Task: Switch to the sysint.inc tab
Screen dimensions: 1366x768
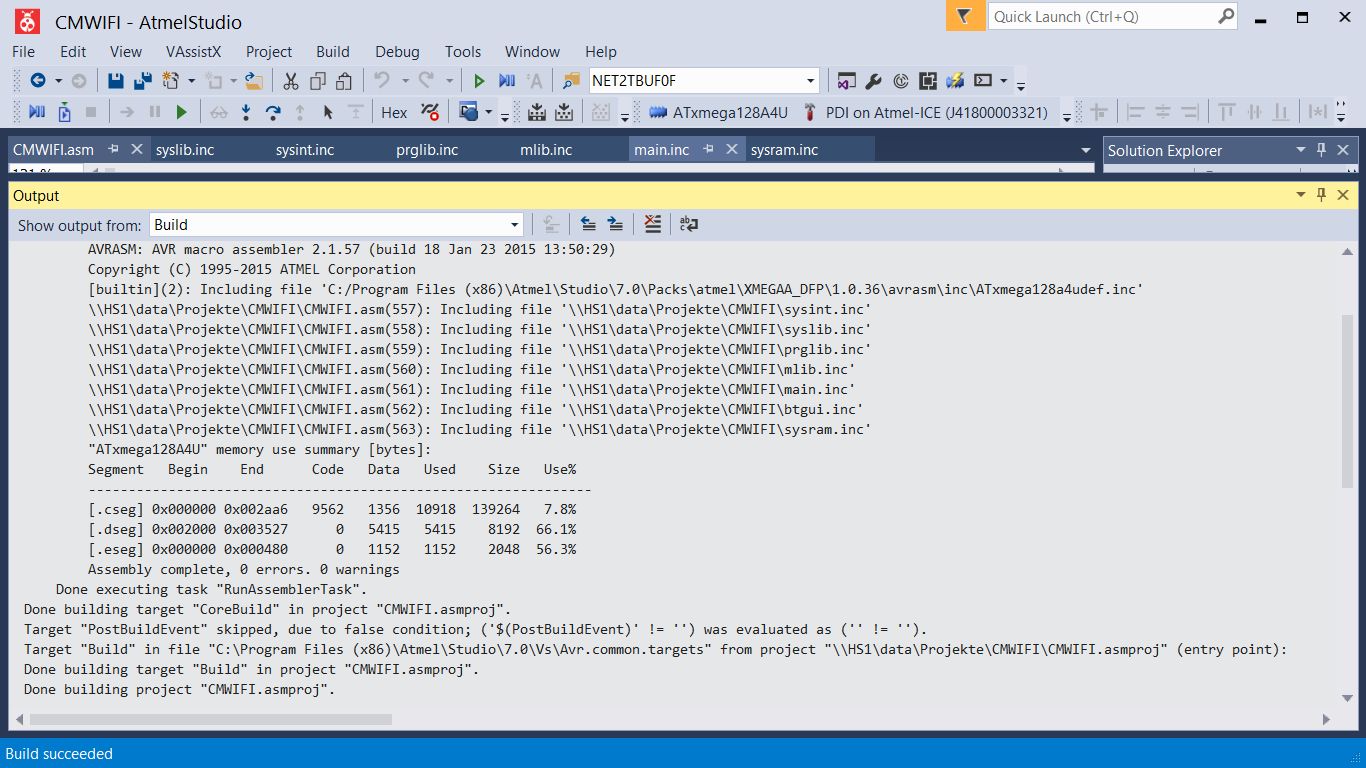Action: [x=305, y=150]
